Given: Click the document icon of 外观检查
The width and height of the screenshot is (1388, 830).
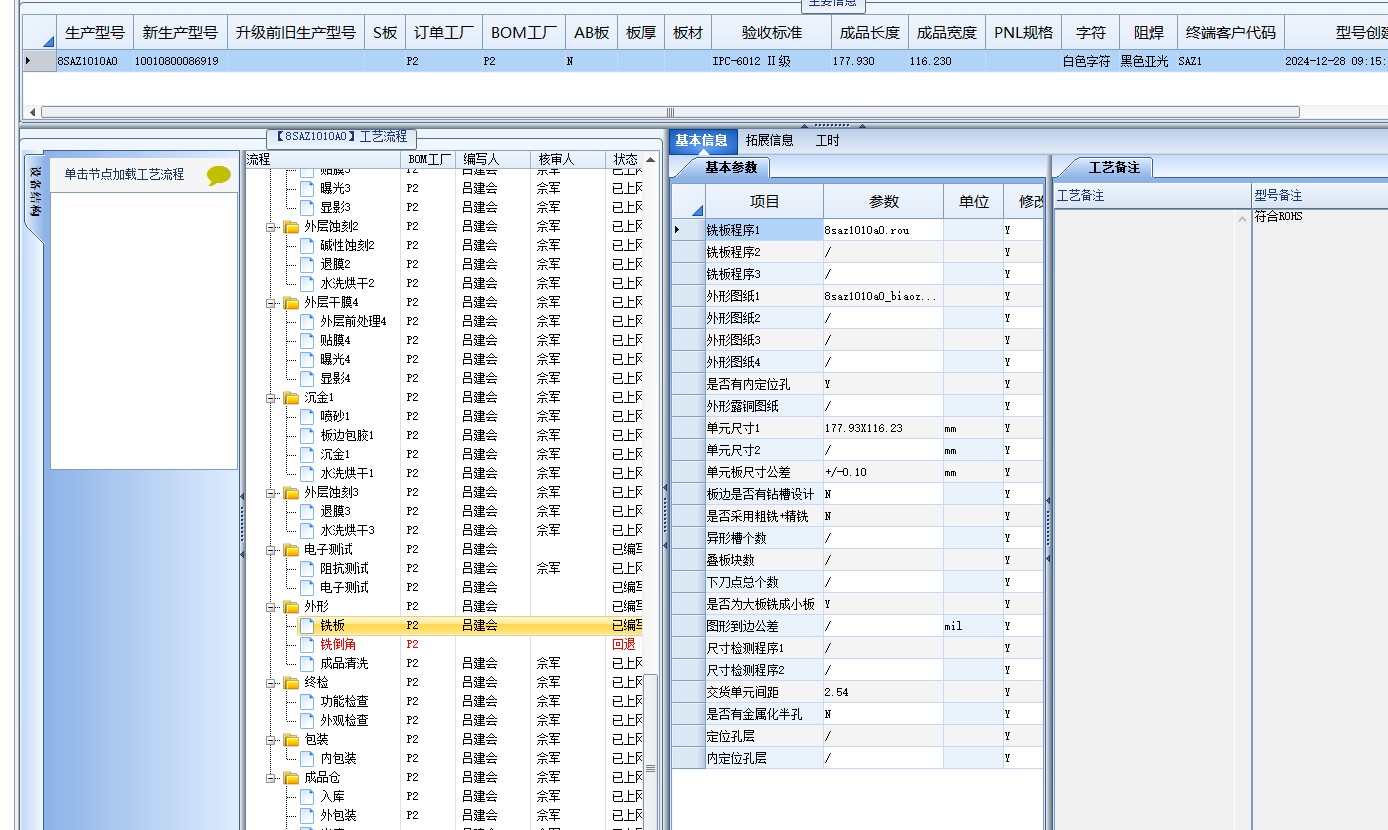Looking at the screenshot, I should pos(307,721).
